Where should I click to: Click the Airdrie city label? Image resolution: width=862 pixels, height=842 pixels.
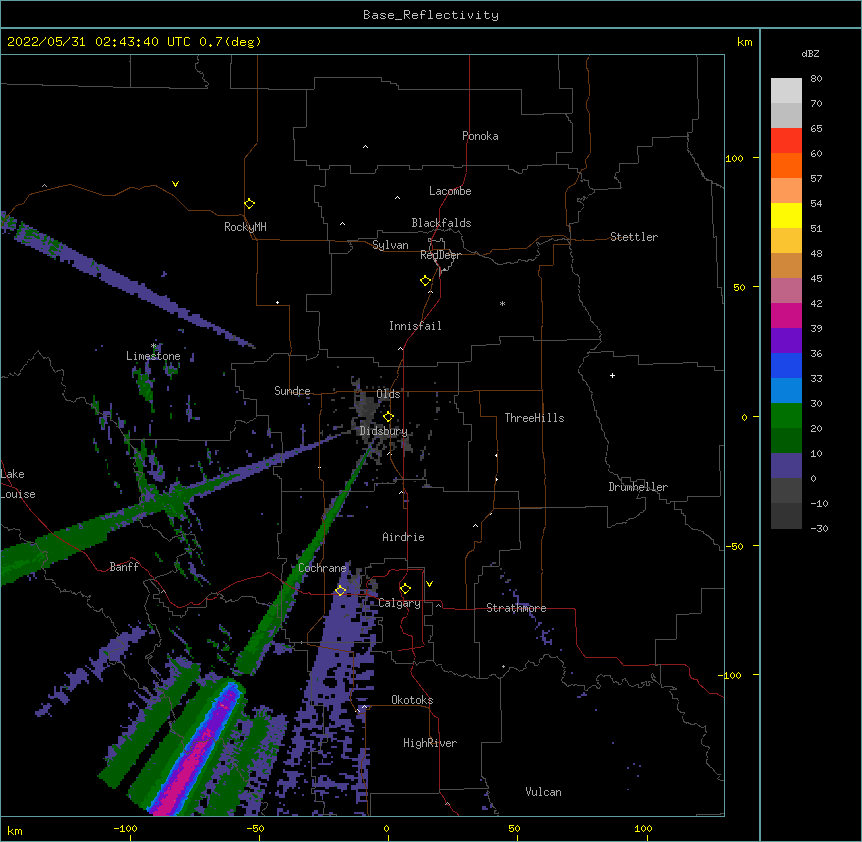point(403,537)
